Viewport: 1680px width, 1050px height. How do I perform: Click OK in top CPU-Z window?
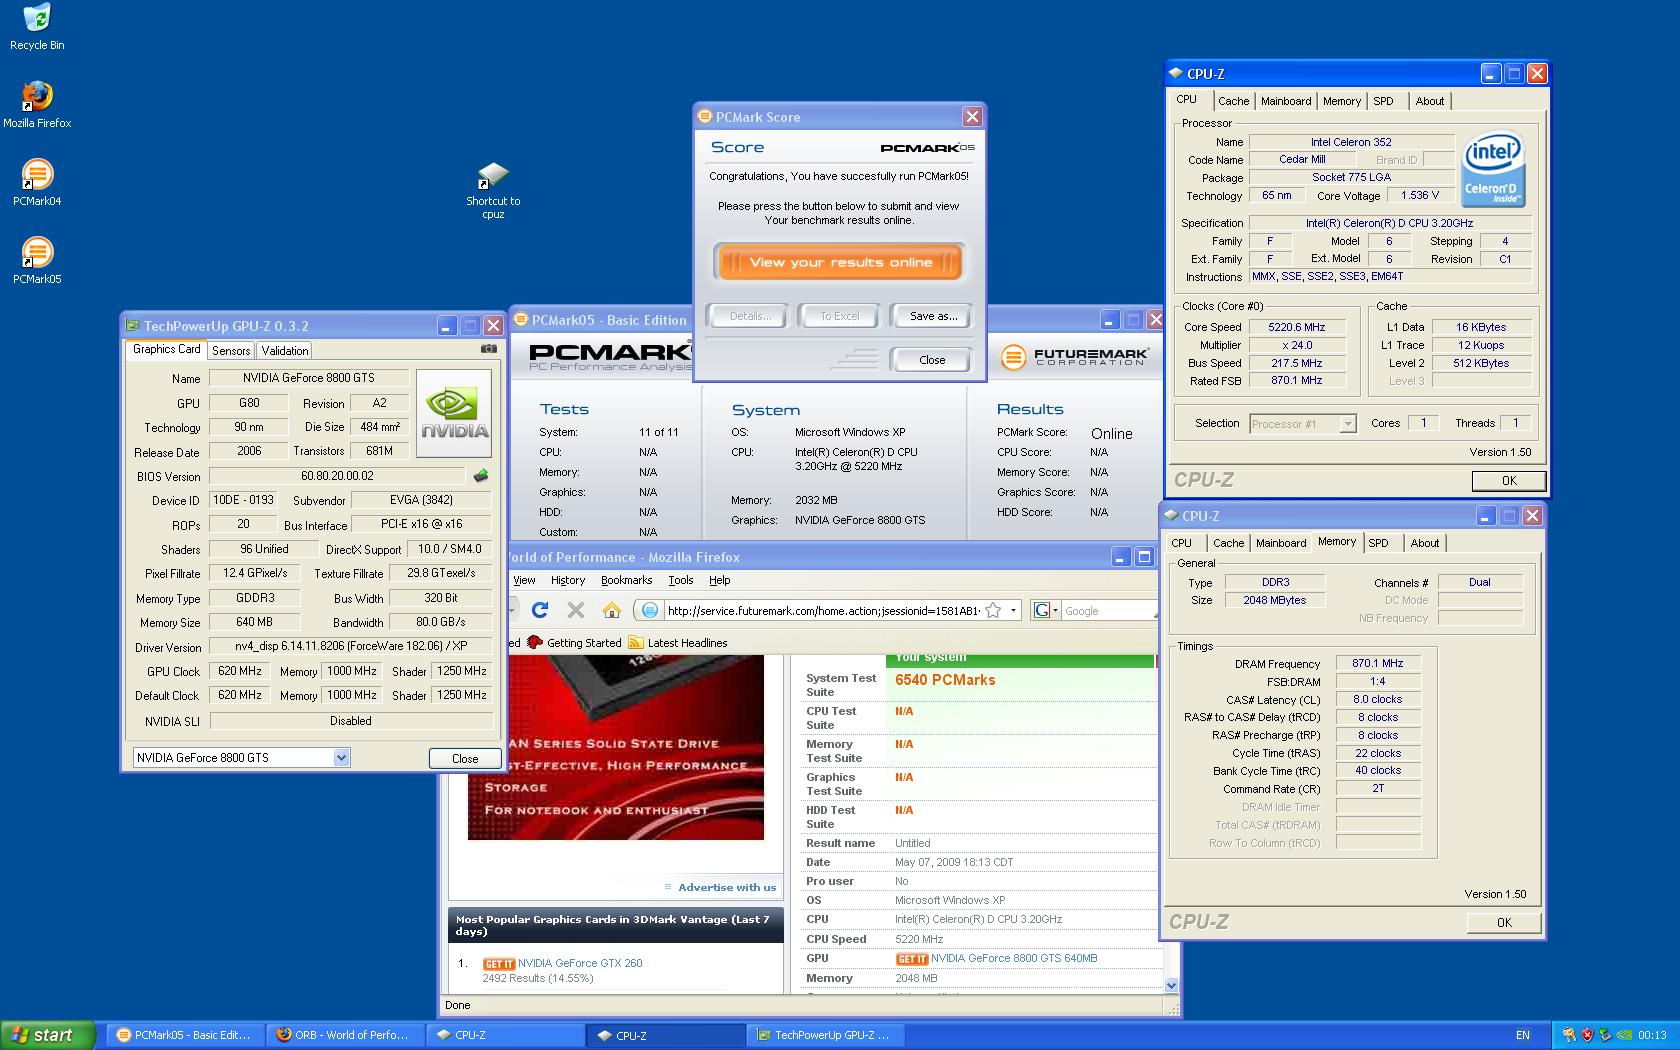coord(1509,481)
